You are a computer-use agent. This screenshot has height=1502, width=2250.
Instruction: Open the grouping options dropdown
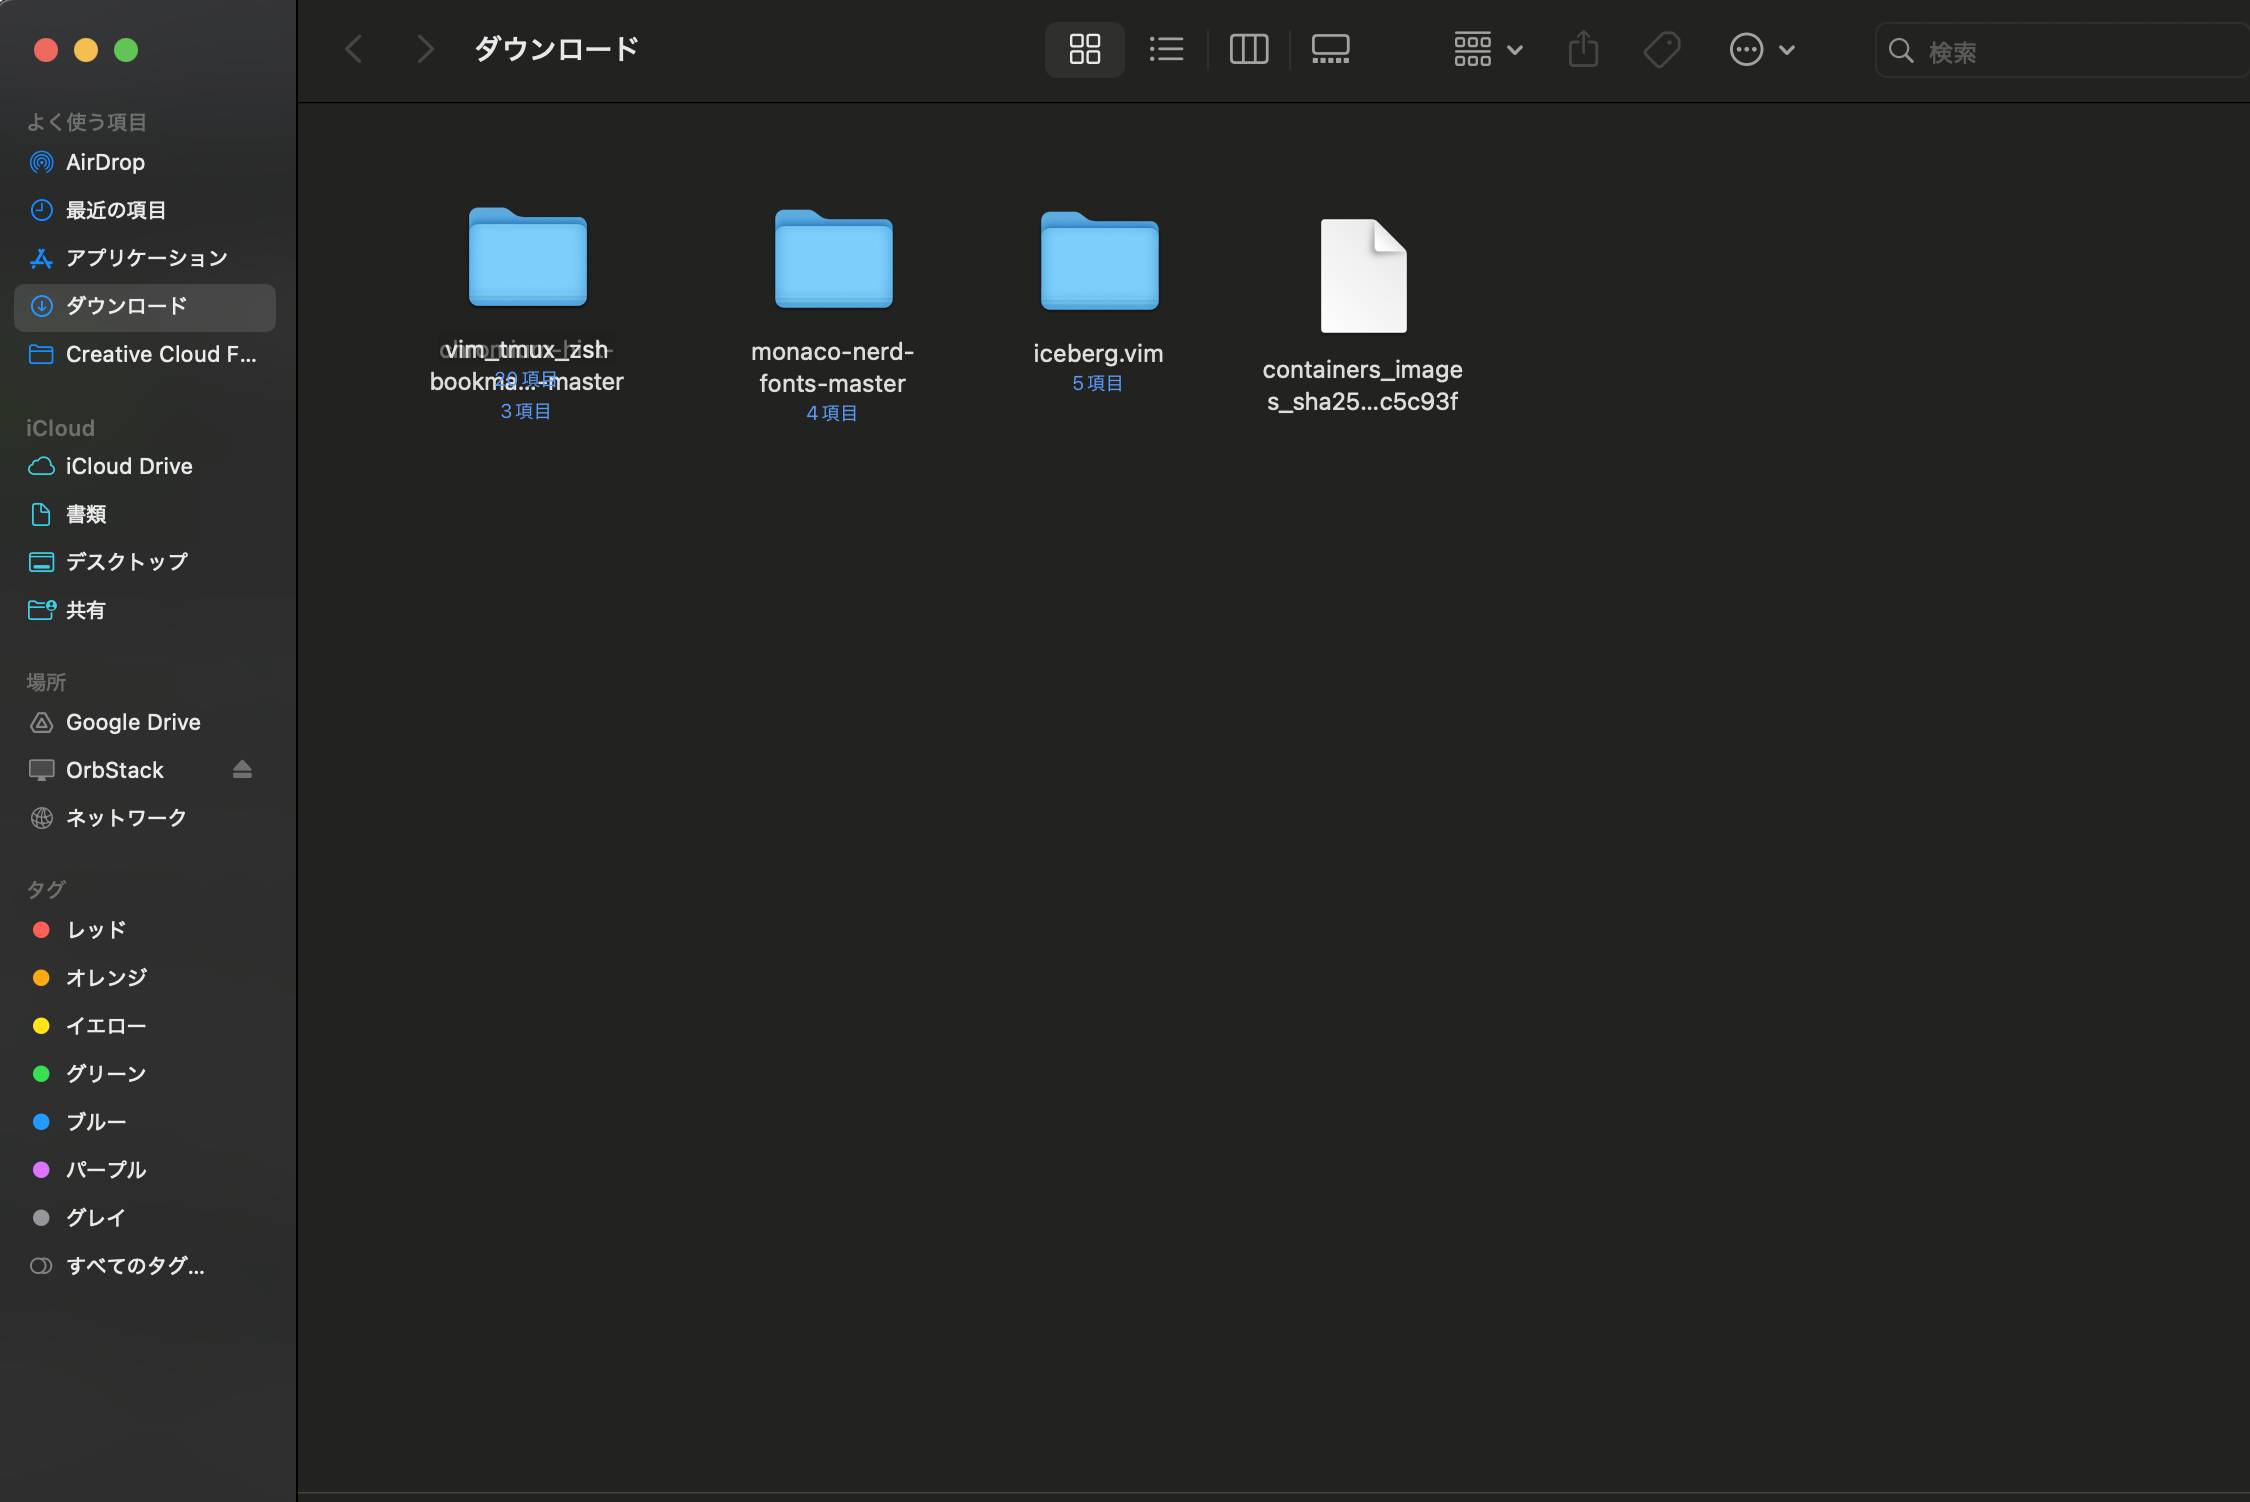1487,49
